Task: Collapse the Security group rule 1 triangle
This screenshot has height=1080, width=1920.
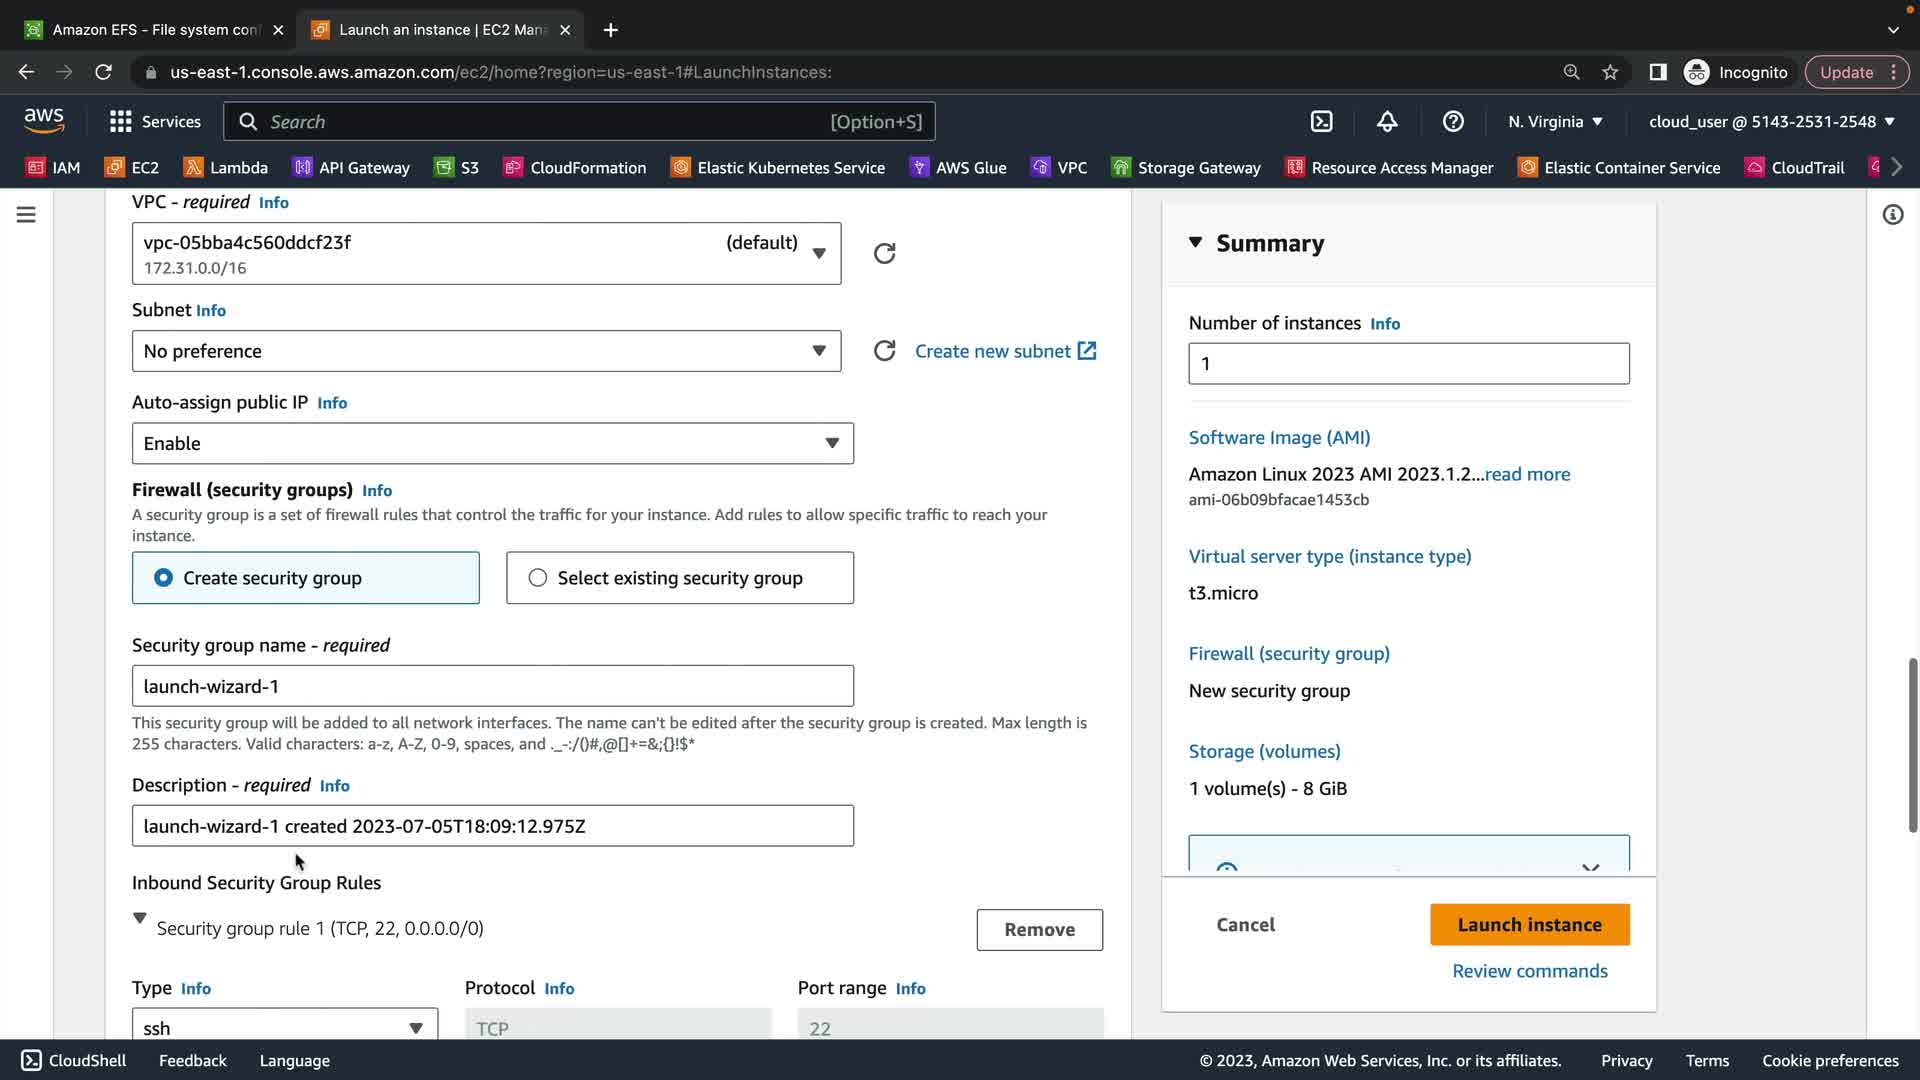Action: (140, 918)
